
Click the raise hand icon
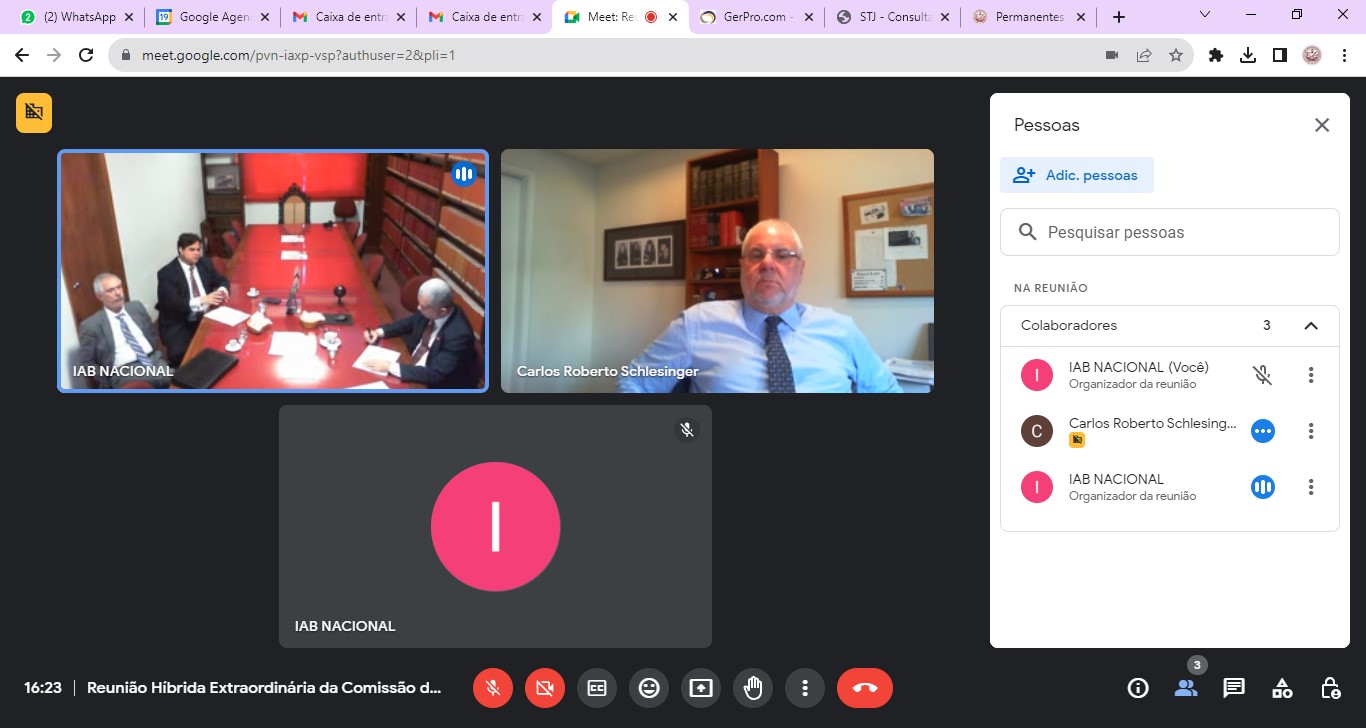[753, 688]
